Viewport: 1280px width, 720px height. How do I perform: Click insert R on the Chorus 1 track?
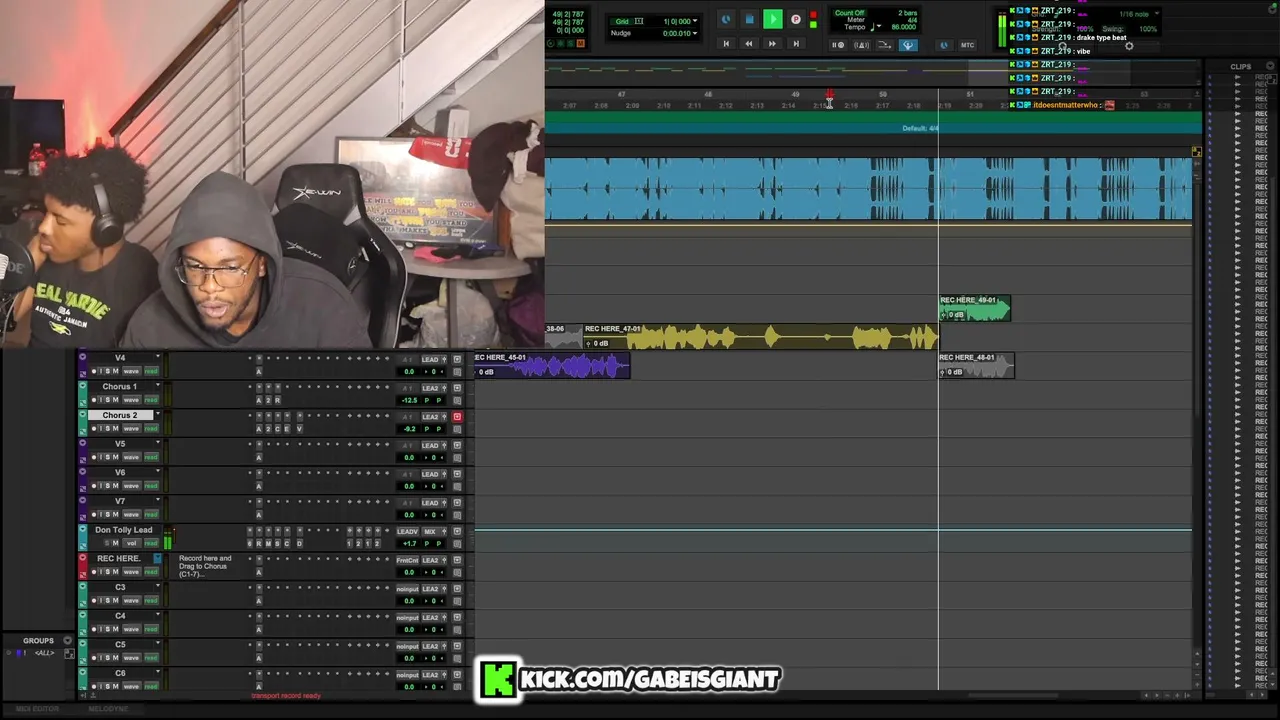click(278, 400)
